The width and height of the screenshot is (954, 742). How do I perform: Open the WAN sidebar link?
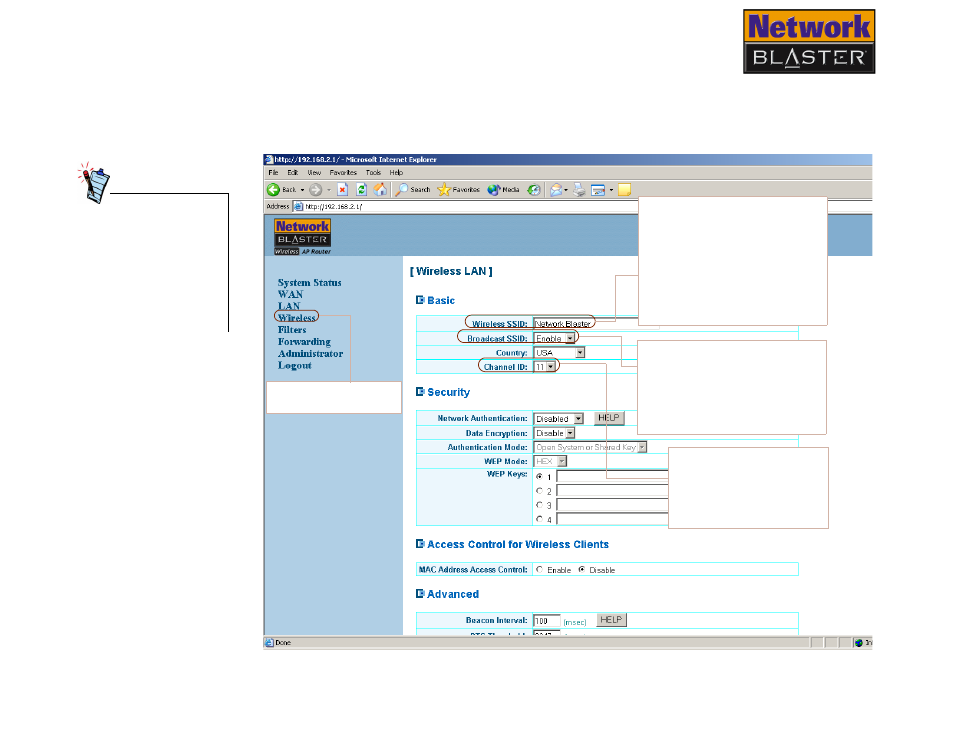click(290, 294)
